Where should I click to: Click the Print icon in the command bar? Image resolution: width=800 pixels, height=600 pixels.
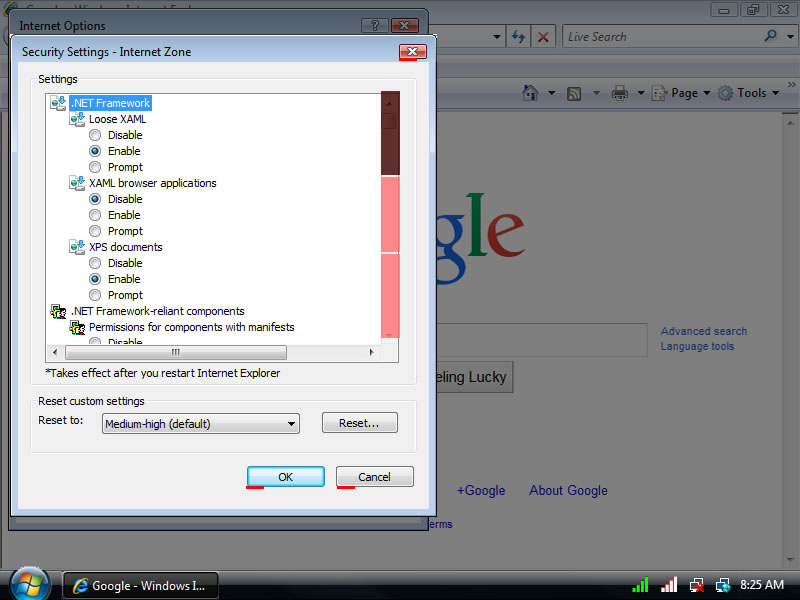click(619, 93)
